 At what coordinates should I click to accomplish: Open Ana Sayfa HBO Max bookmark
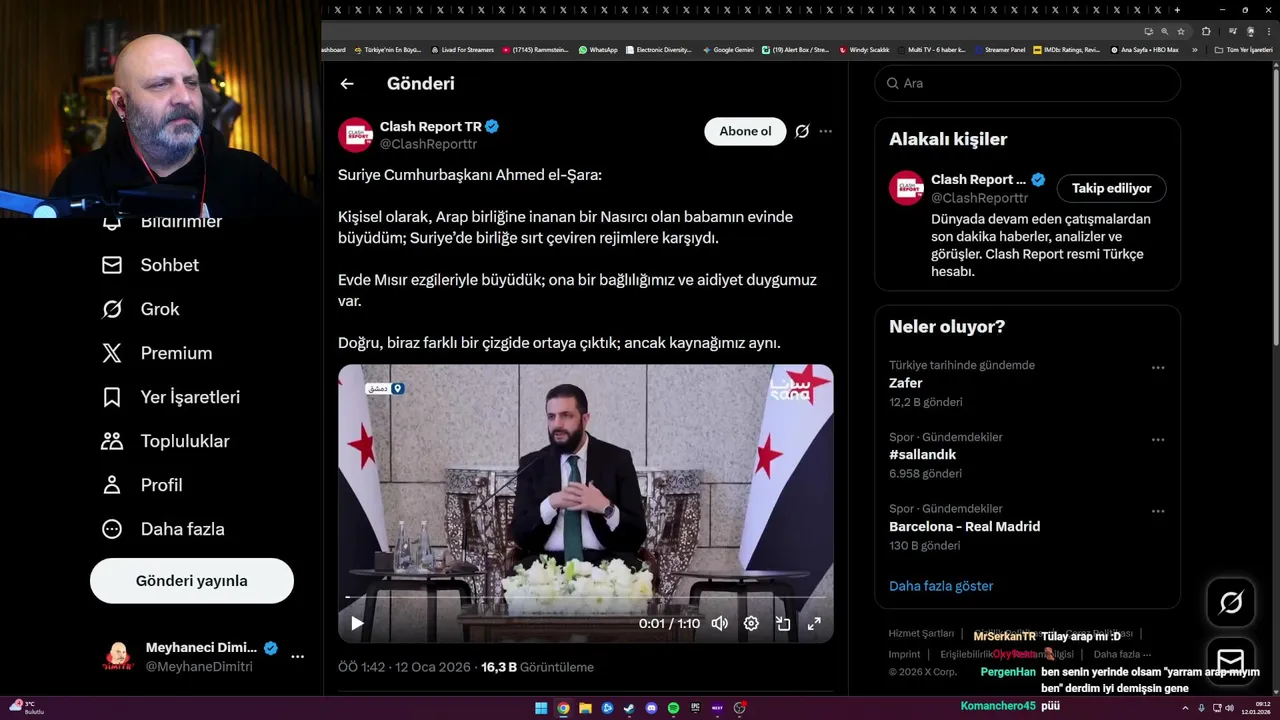pos(1145,49)
